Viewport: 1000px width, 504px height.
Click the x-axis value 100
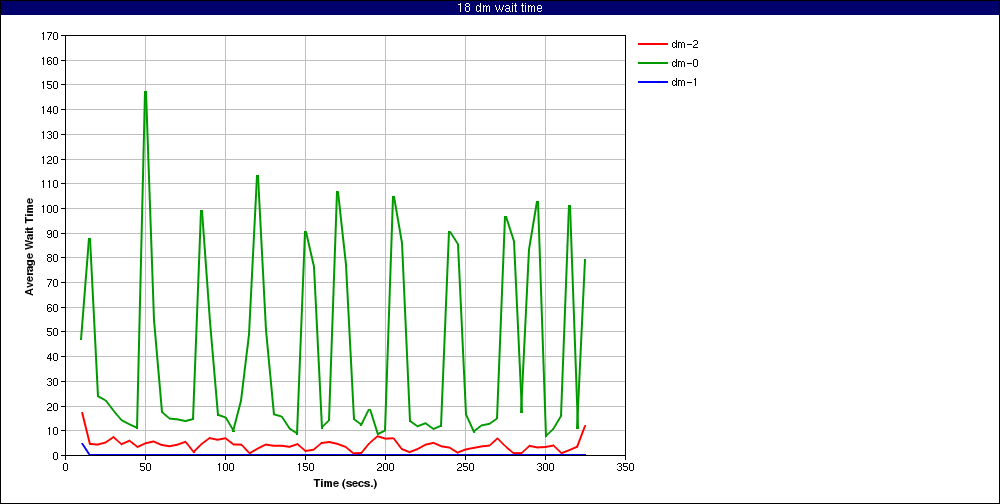[x=225, y=467]
